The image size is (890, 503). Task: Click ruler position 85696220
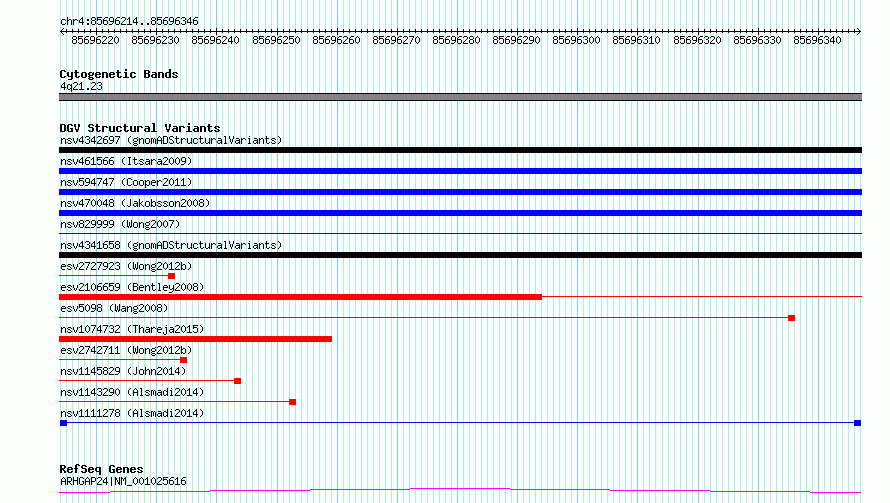(95, 40)
